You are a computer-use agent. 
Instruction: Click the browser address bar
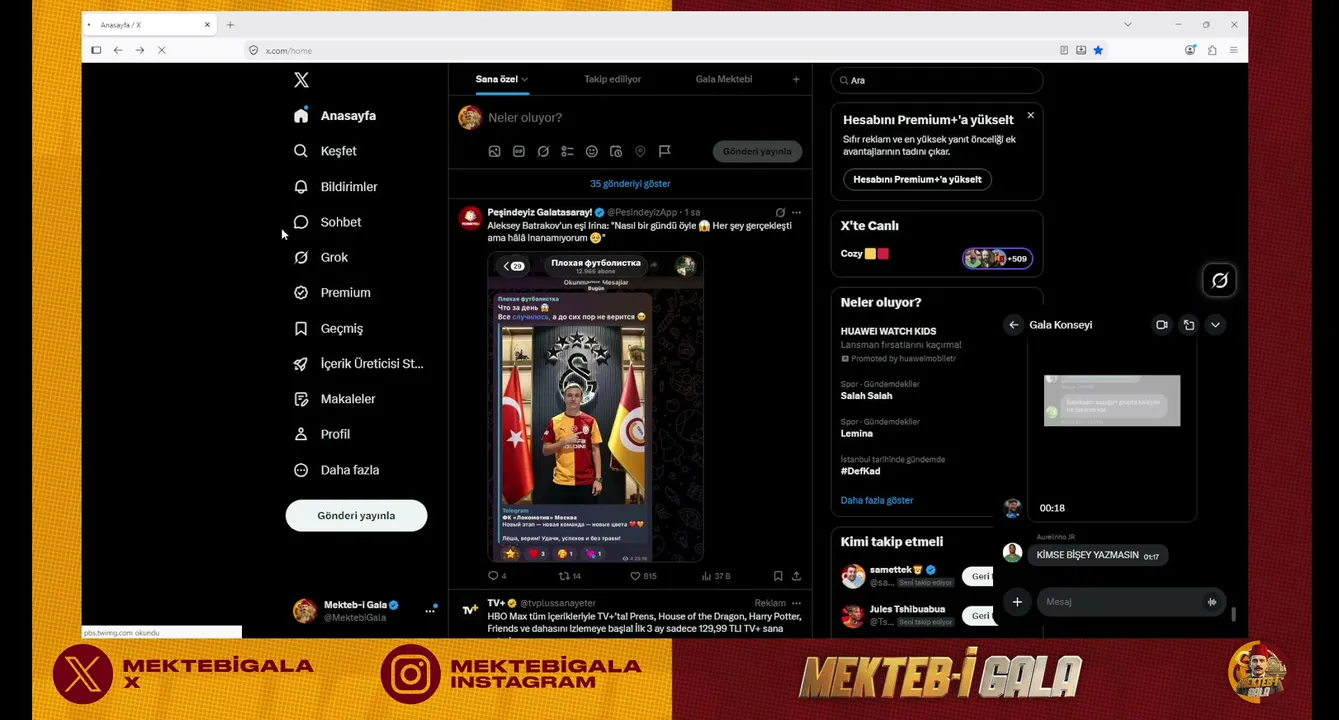point(650,50)
